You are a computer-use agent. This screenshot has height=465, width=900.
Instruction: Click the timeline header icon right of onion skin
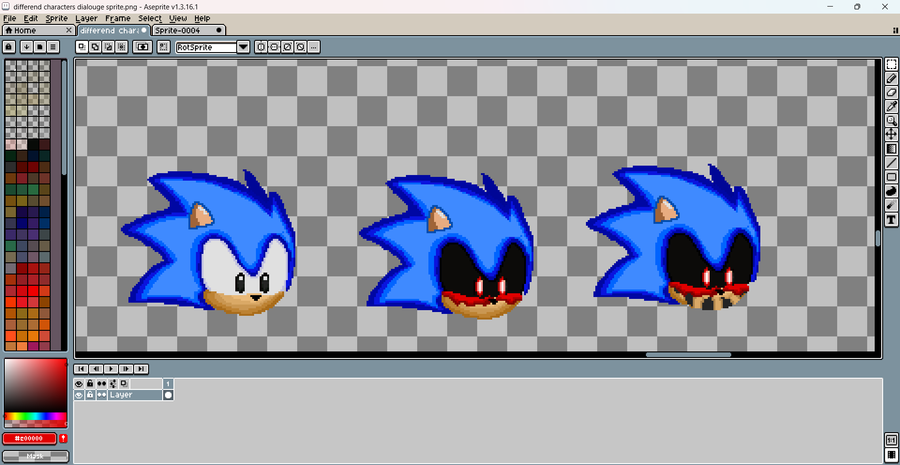tap(124, 383)
